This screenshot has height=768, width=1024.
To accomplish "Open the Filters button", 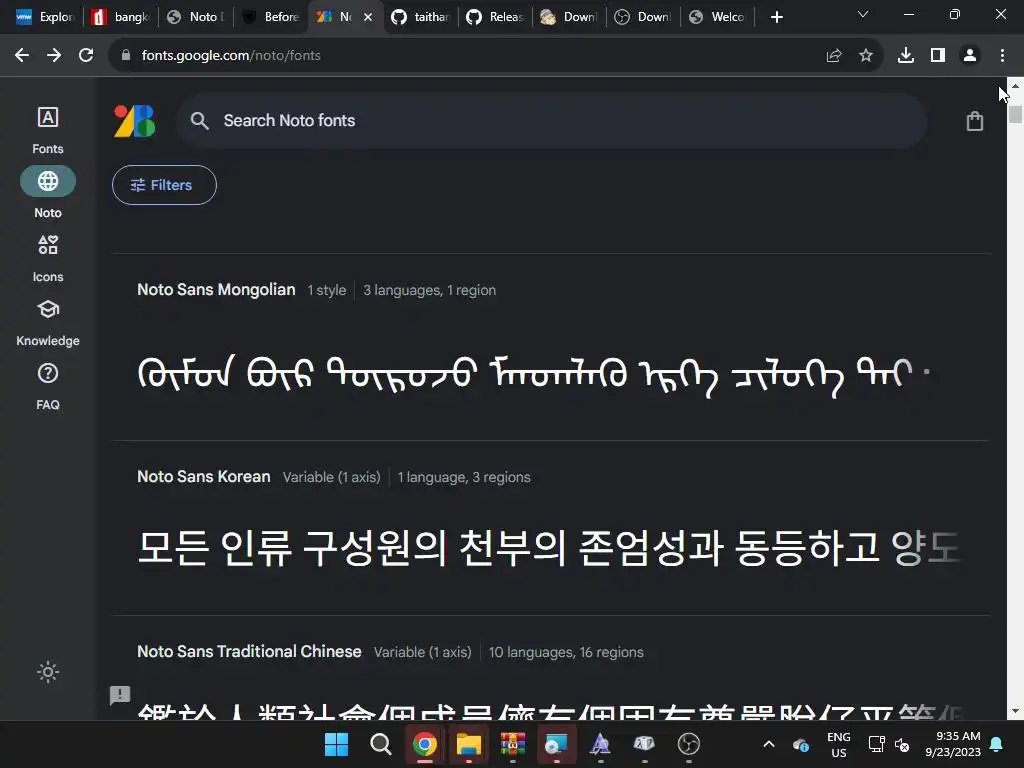I will 164,185.
